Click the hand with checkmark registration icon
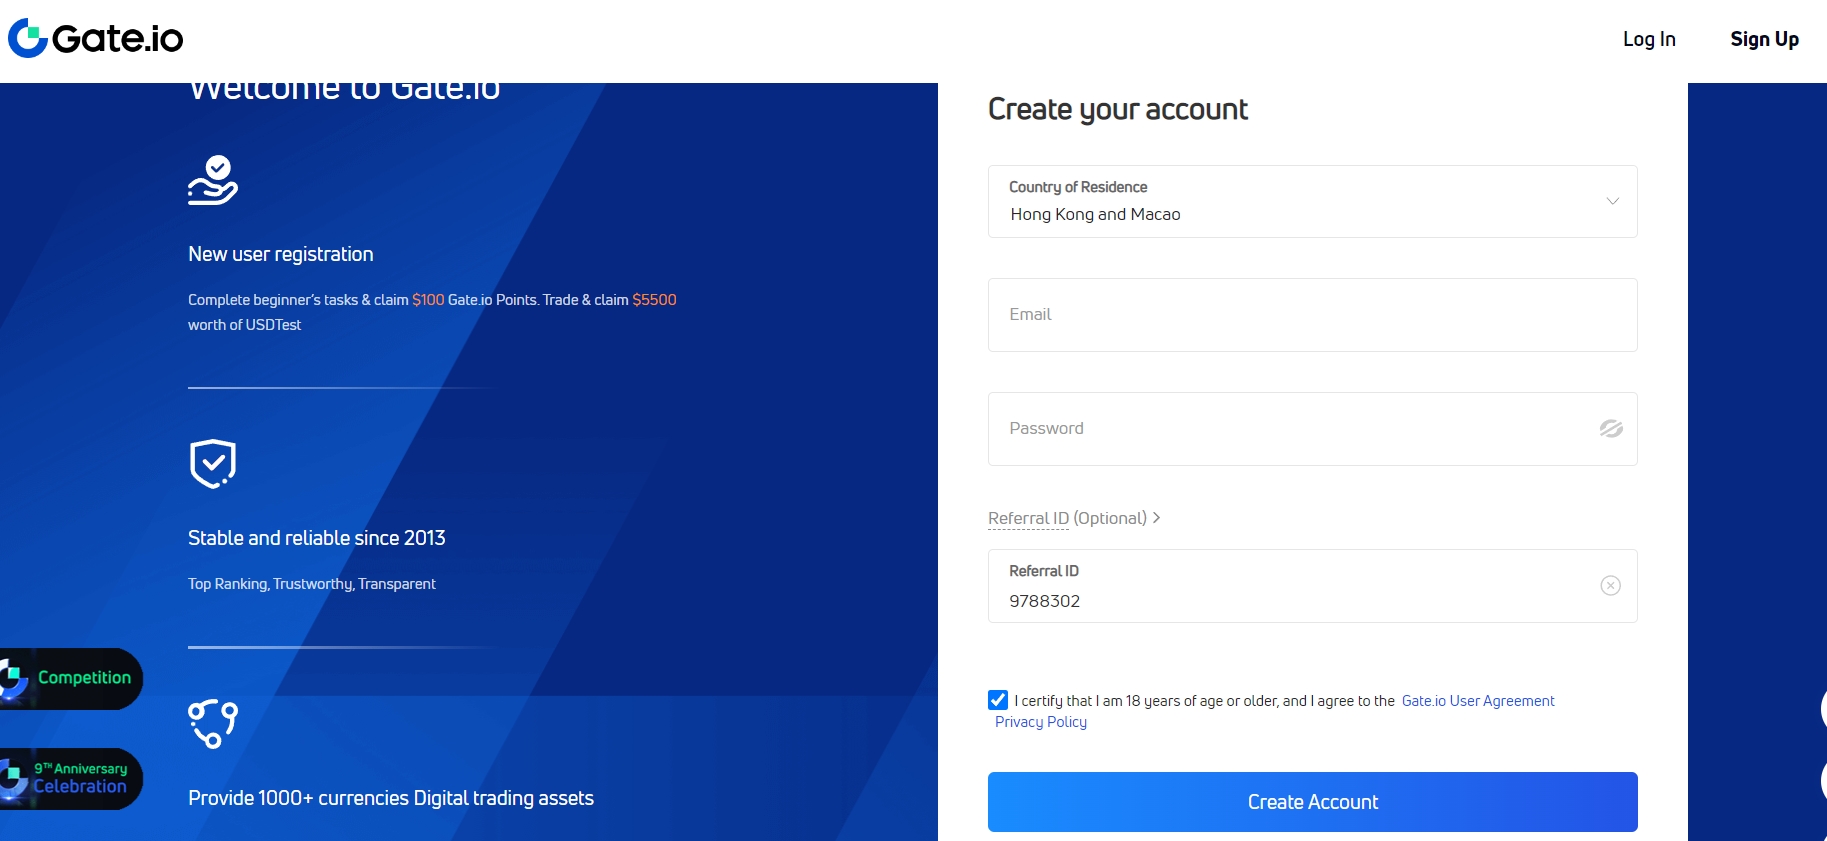Screen dimensions: 1827x841 tap(213, 181)
